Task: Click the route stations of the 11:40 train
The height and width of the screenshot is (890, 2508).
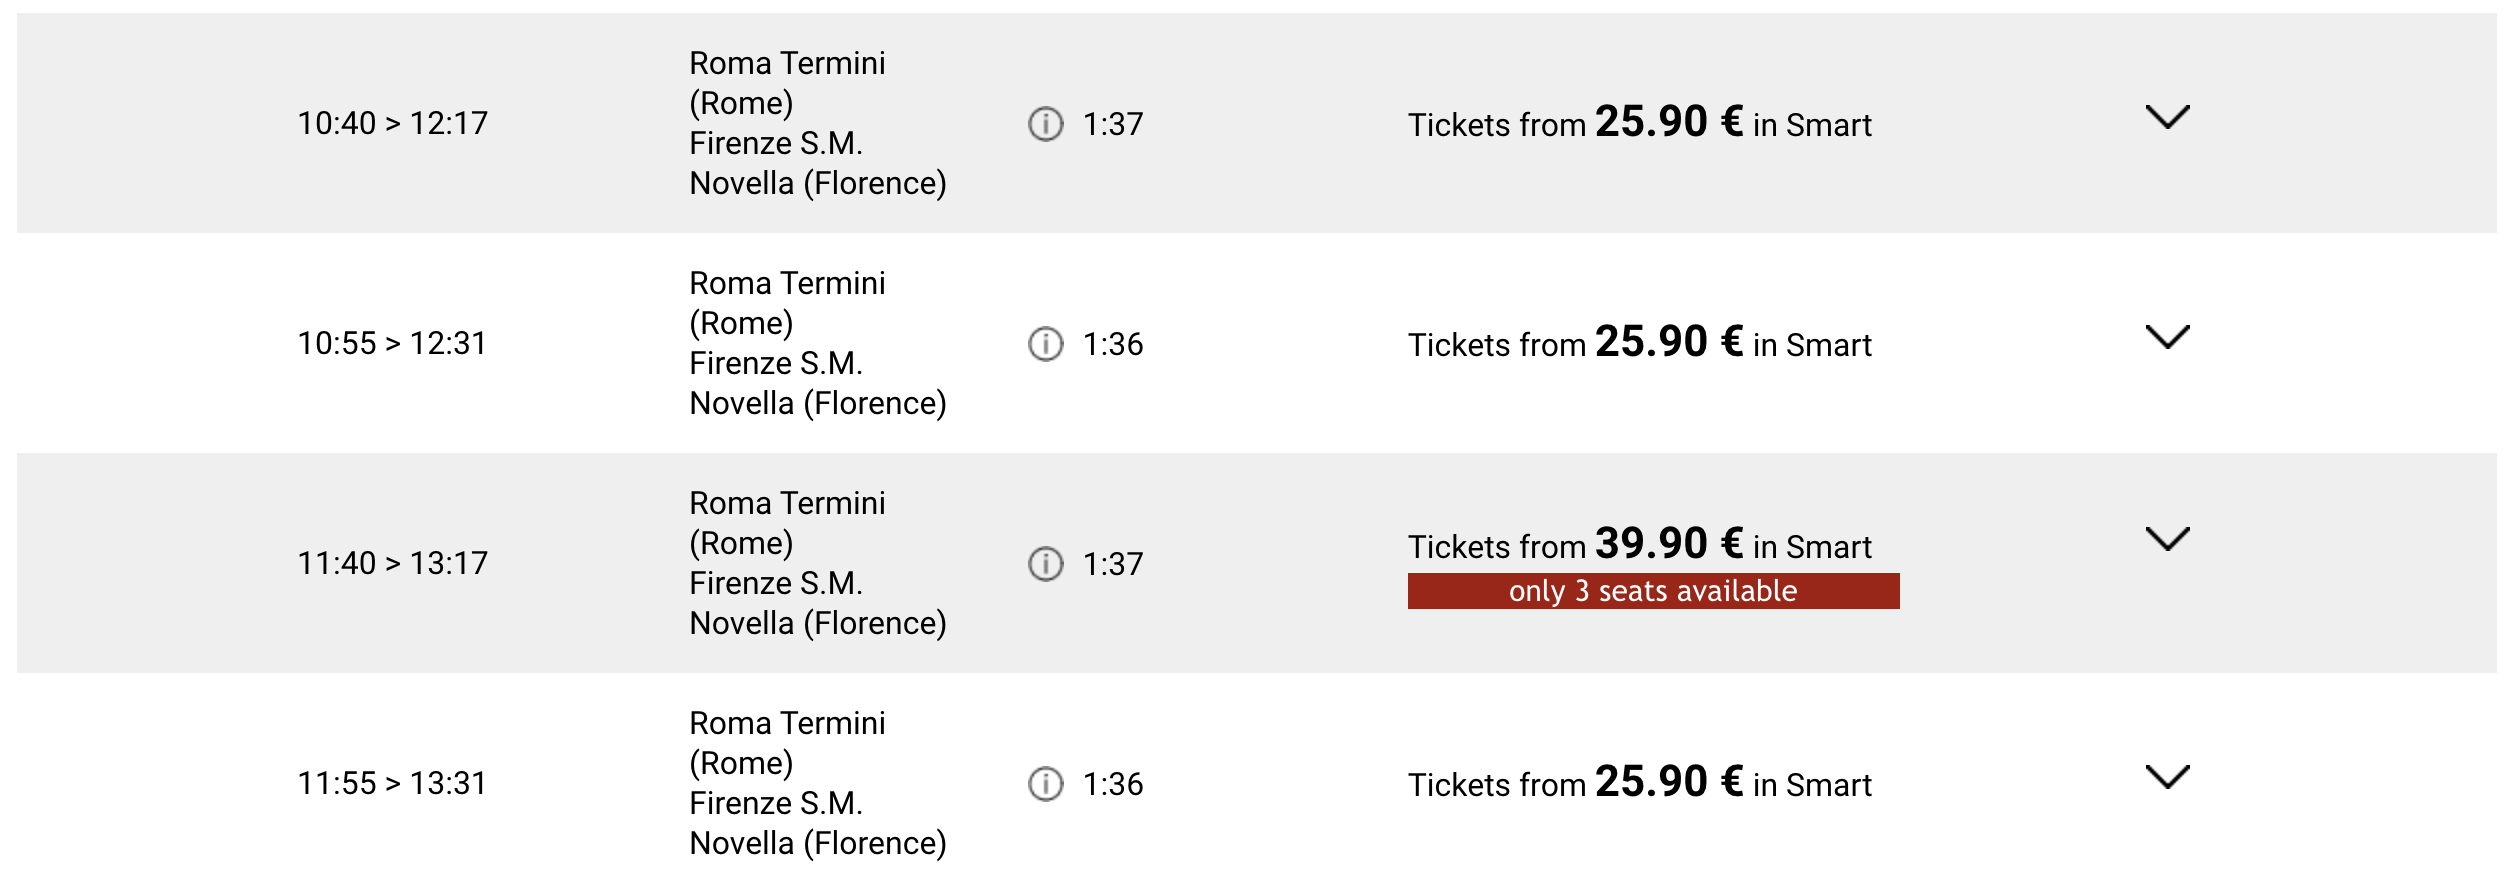Action: coord(818,563)
